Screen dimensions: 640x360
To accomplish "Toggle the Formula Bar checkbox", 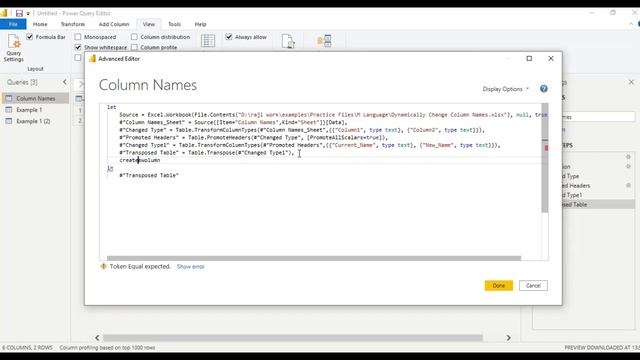I will point(30,37).
